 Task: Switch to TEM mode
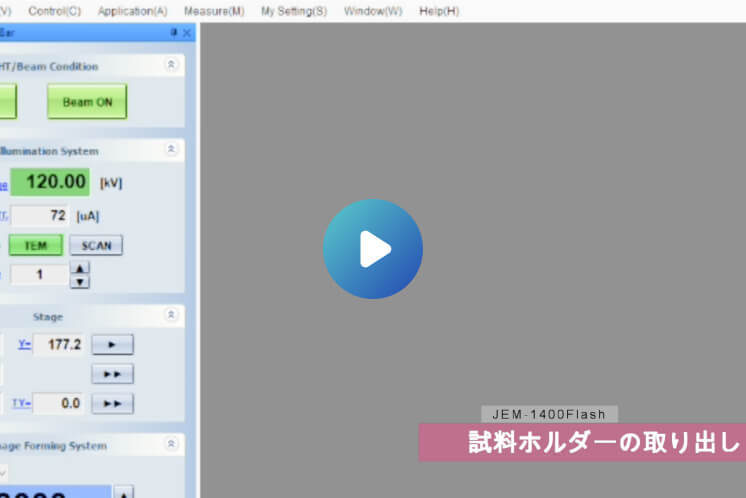36,245
